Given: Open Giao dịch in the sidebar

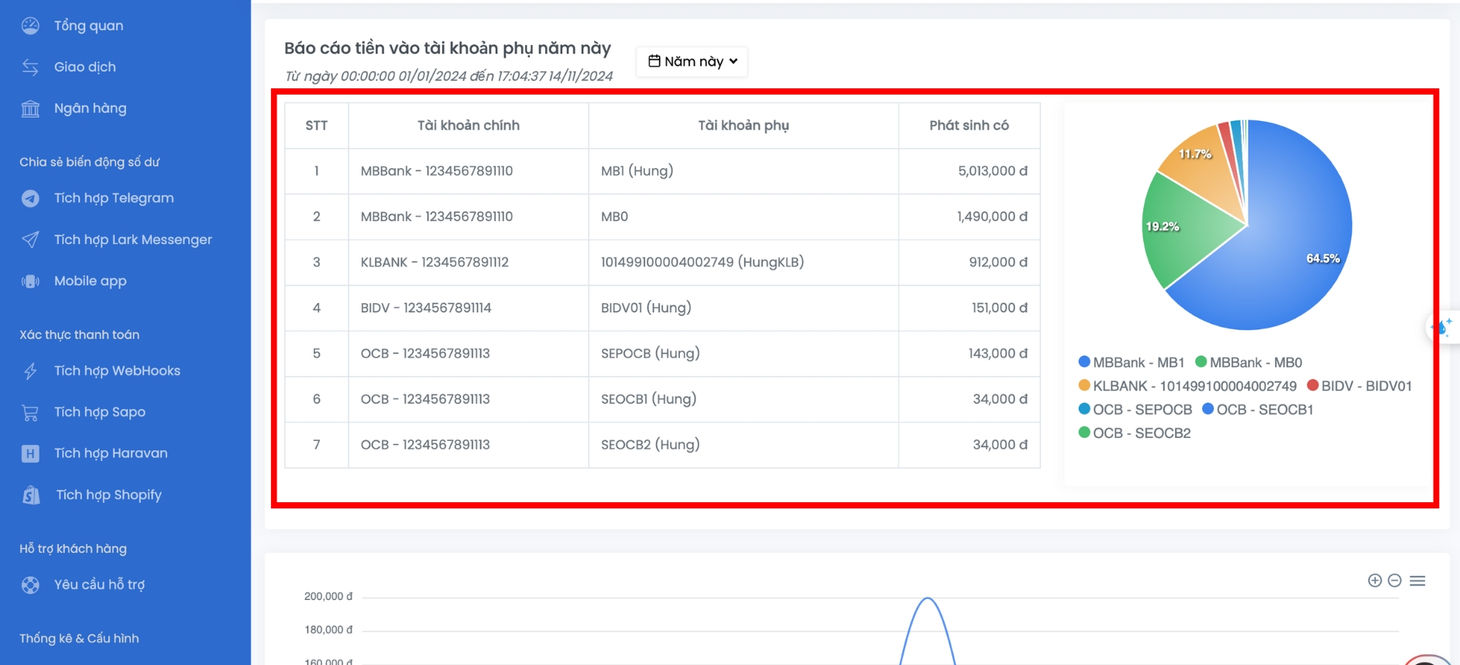Looking at the screenshot, I should coord(85,67).
